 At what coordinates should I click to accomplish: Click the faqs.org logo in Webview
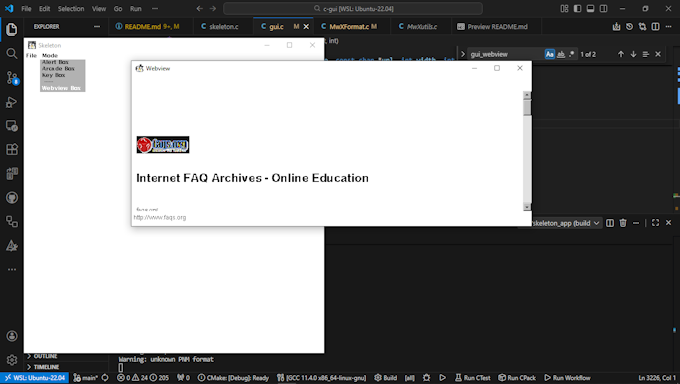point(163,144)
